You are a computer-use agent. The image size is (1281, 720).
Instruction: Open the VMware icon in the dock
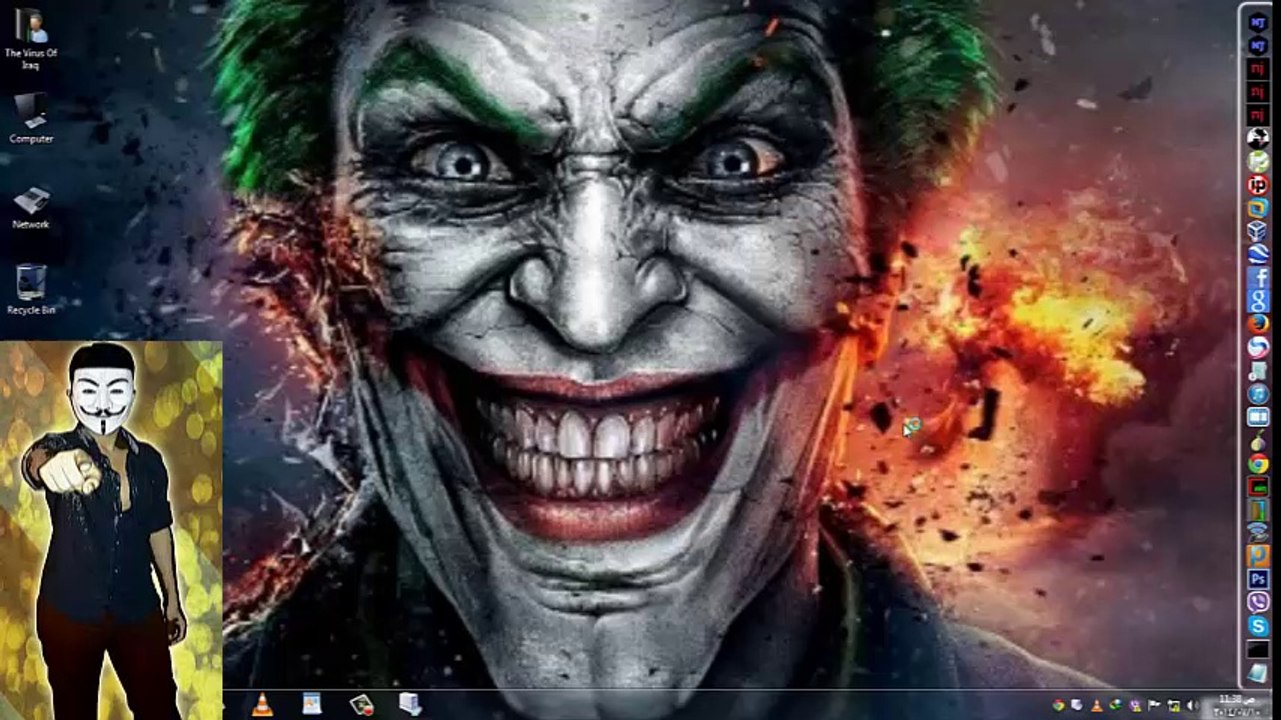tap(1258, 208)
